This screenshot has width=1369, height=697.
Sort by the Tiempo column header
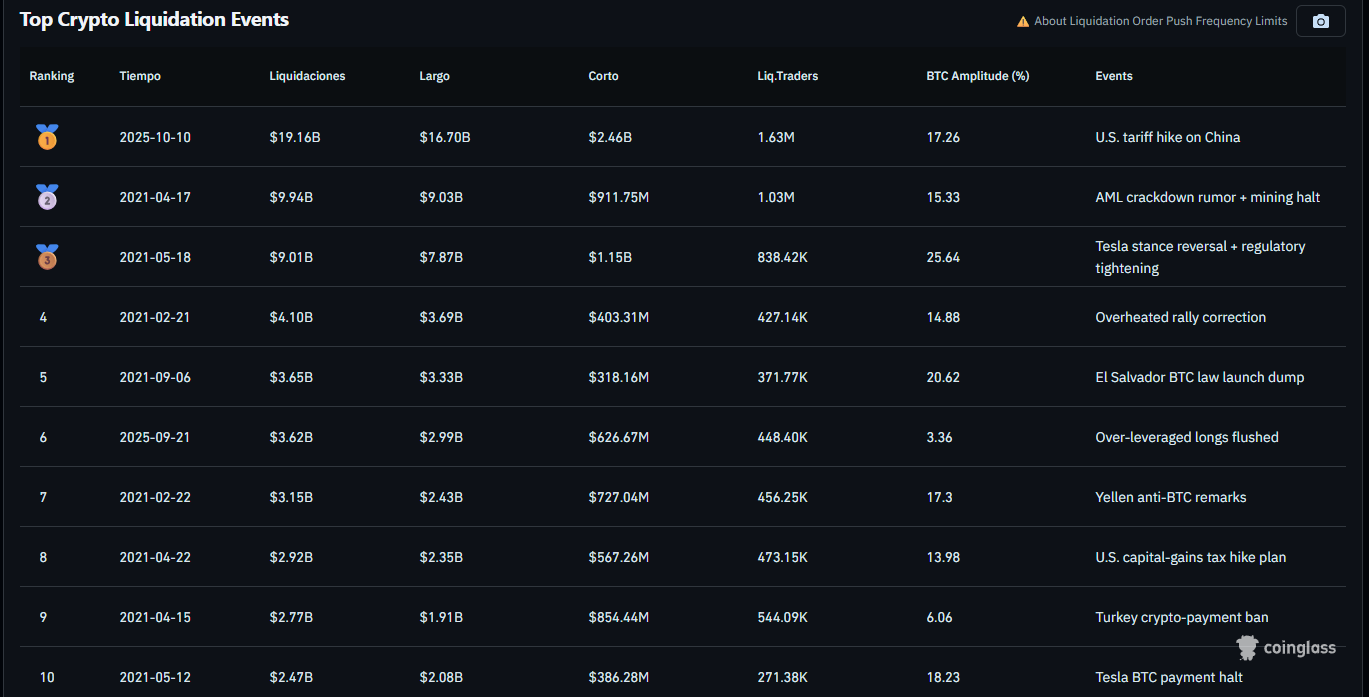click(140, 76)
